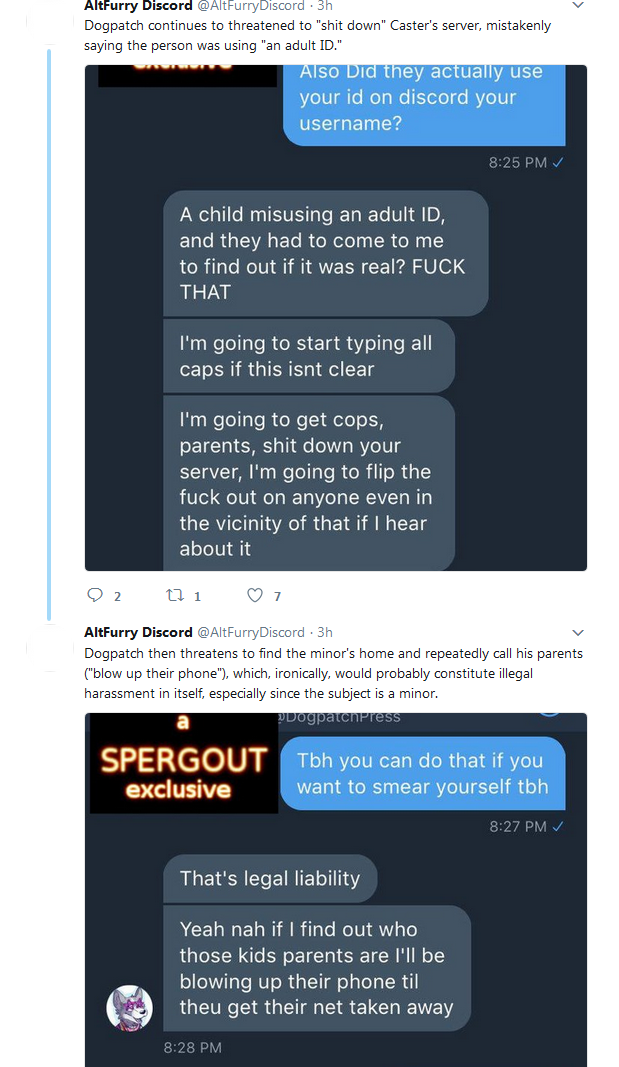The height and width of the screenshot is (1067, 619).
Task: Open the second embedded chat screenshot image
Action: 335,889
